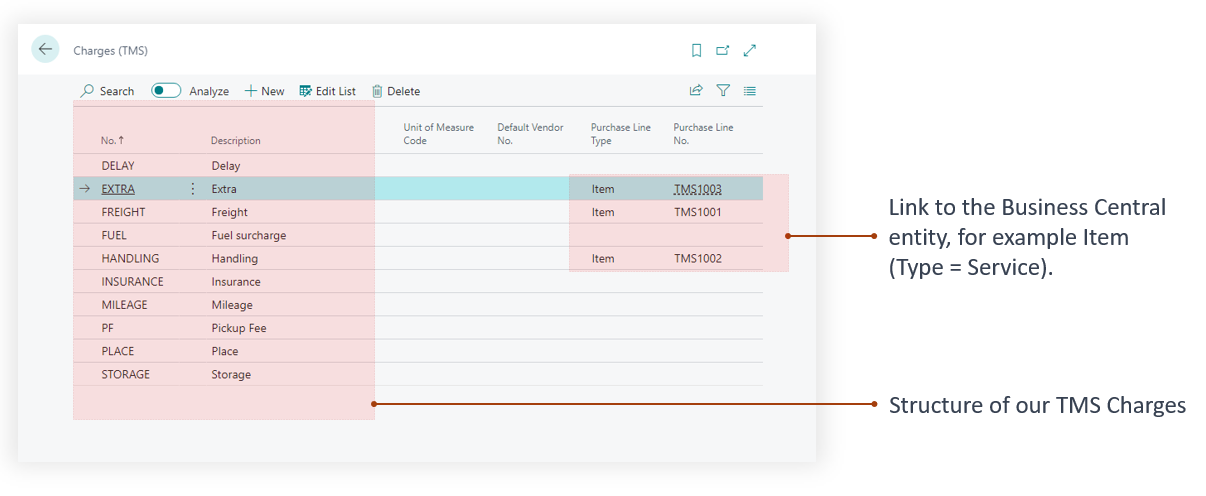Expand page to full screen icon
Screen dimensions: 1206x496
750,50
